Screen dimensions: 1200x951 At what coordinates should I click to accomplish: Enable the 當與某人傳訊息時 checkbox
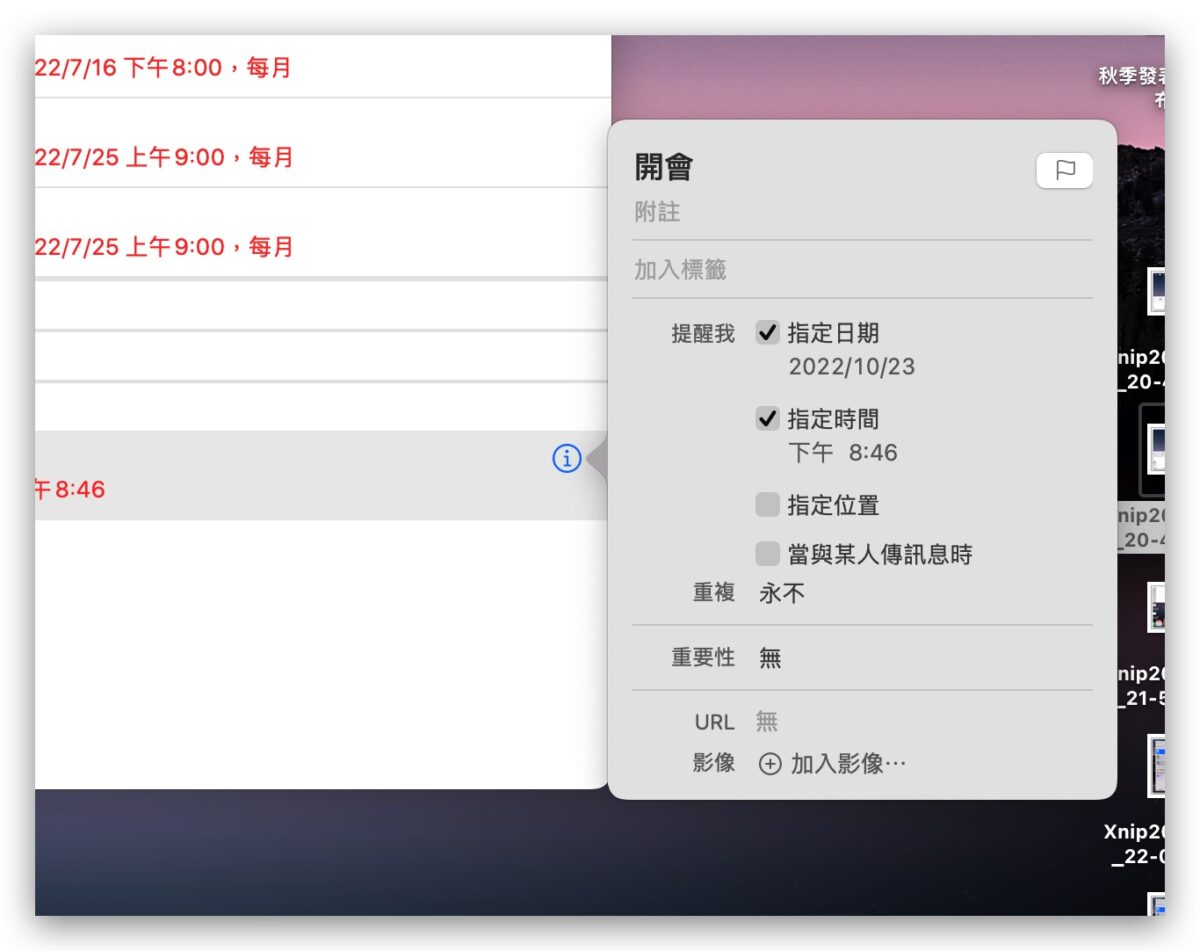767,553
